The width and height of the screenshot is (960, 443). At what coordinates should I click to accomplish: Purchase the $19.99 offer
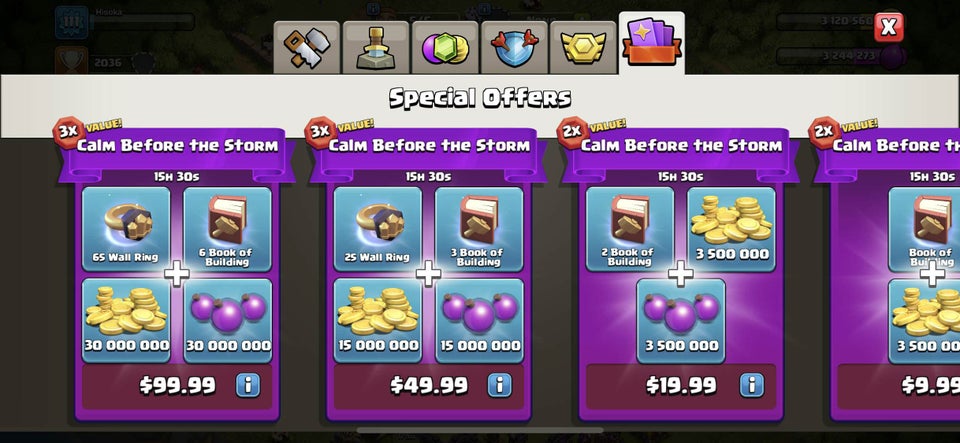click(x=681, y=386)
